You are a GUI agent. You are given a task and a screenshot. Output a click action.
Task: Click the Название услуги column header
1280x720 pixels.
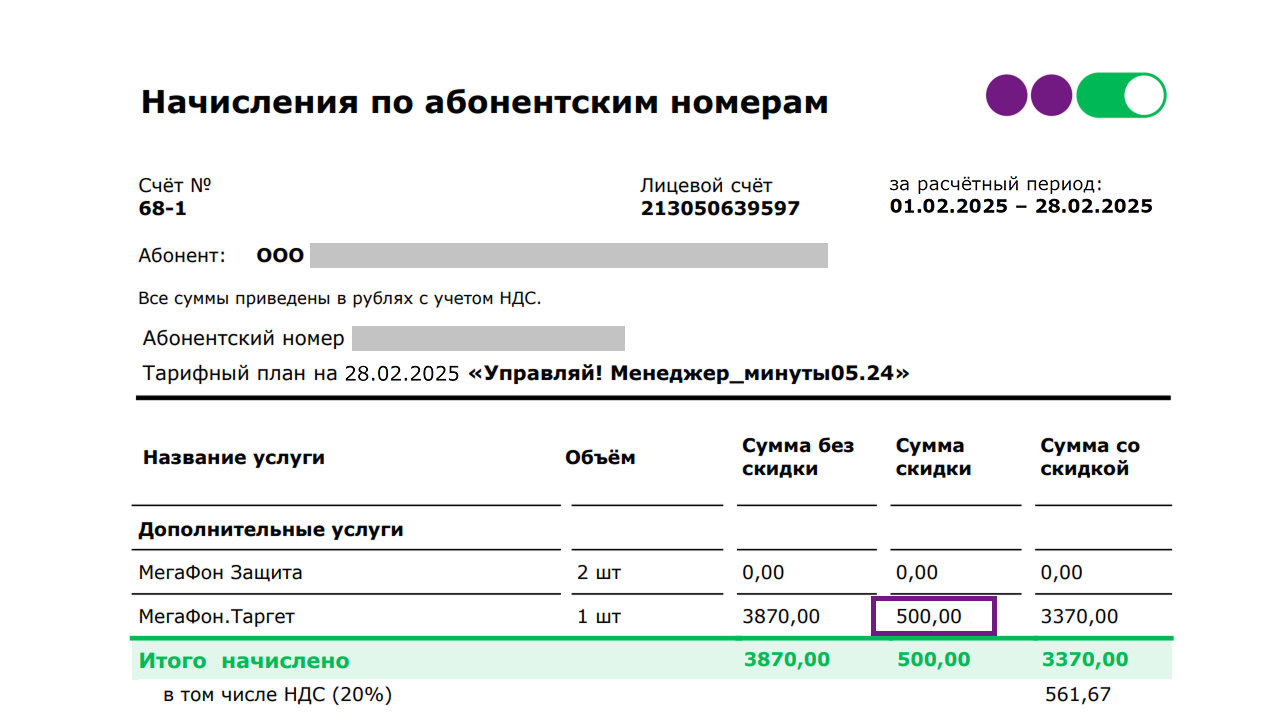234,457
